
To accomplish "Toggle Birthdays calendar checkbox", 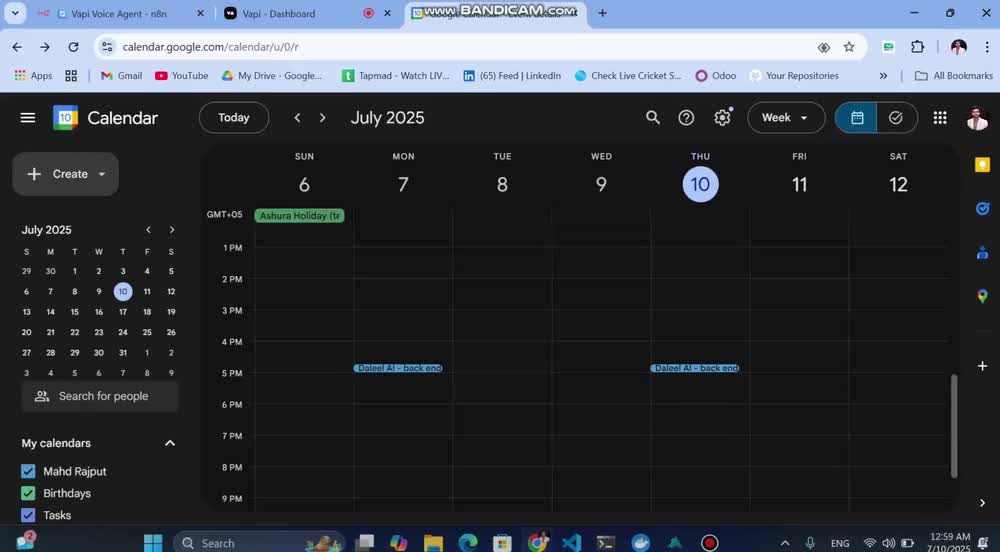I will (x=28, y=493).
